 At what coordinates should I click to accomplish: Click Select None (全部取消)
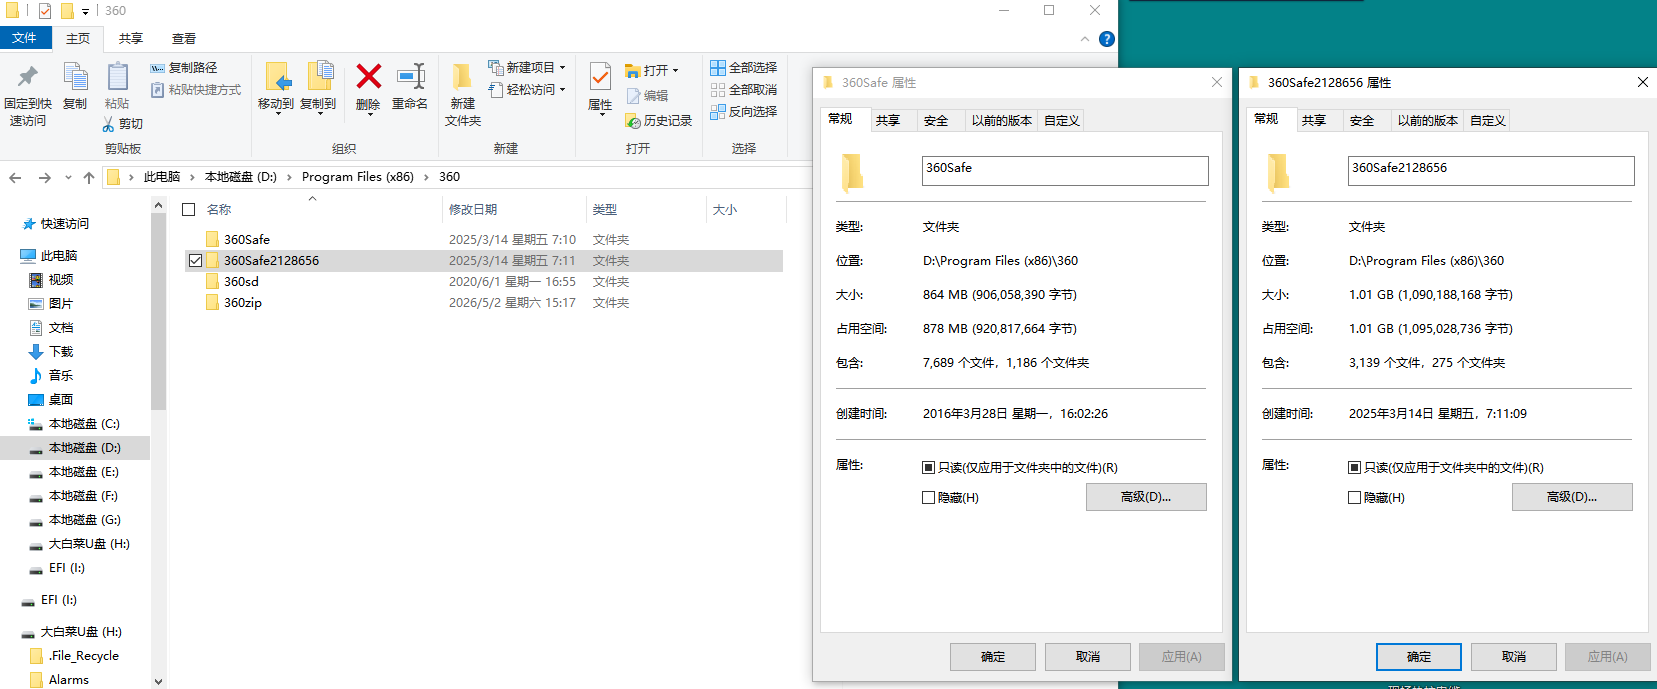743,90
